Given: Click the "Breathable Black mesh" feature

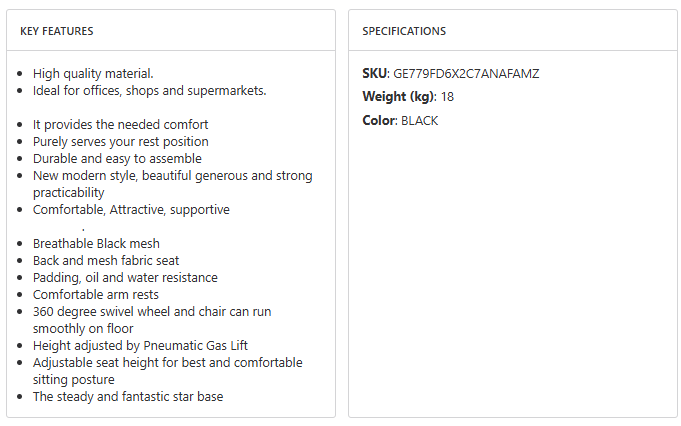Looking at the screenshot, I should [96, 244].
